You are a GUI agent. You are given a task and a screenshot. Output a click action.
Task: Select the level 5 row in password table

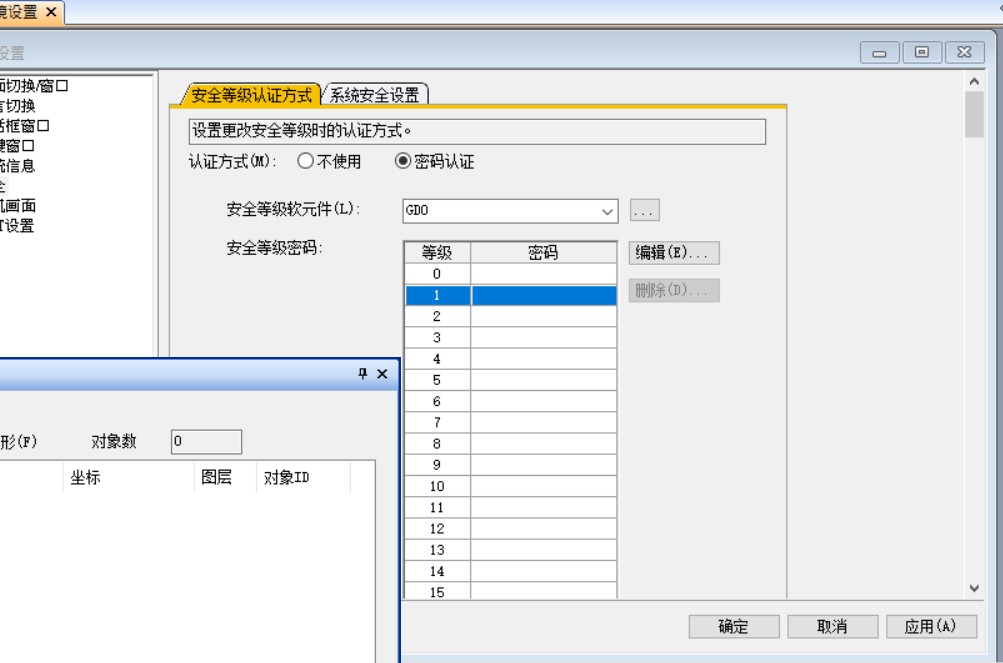click(x=510, y=380)
